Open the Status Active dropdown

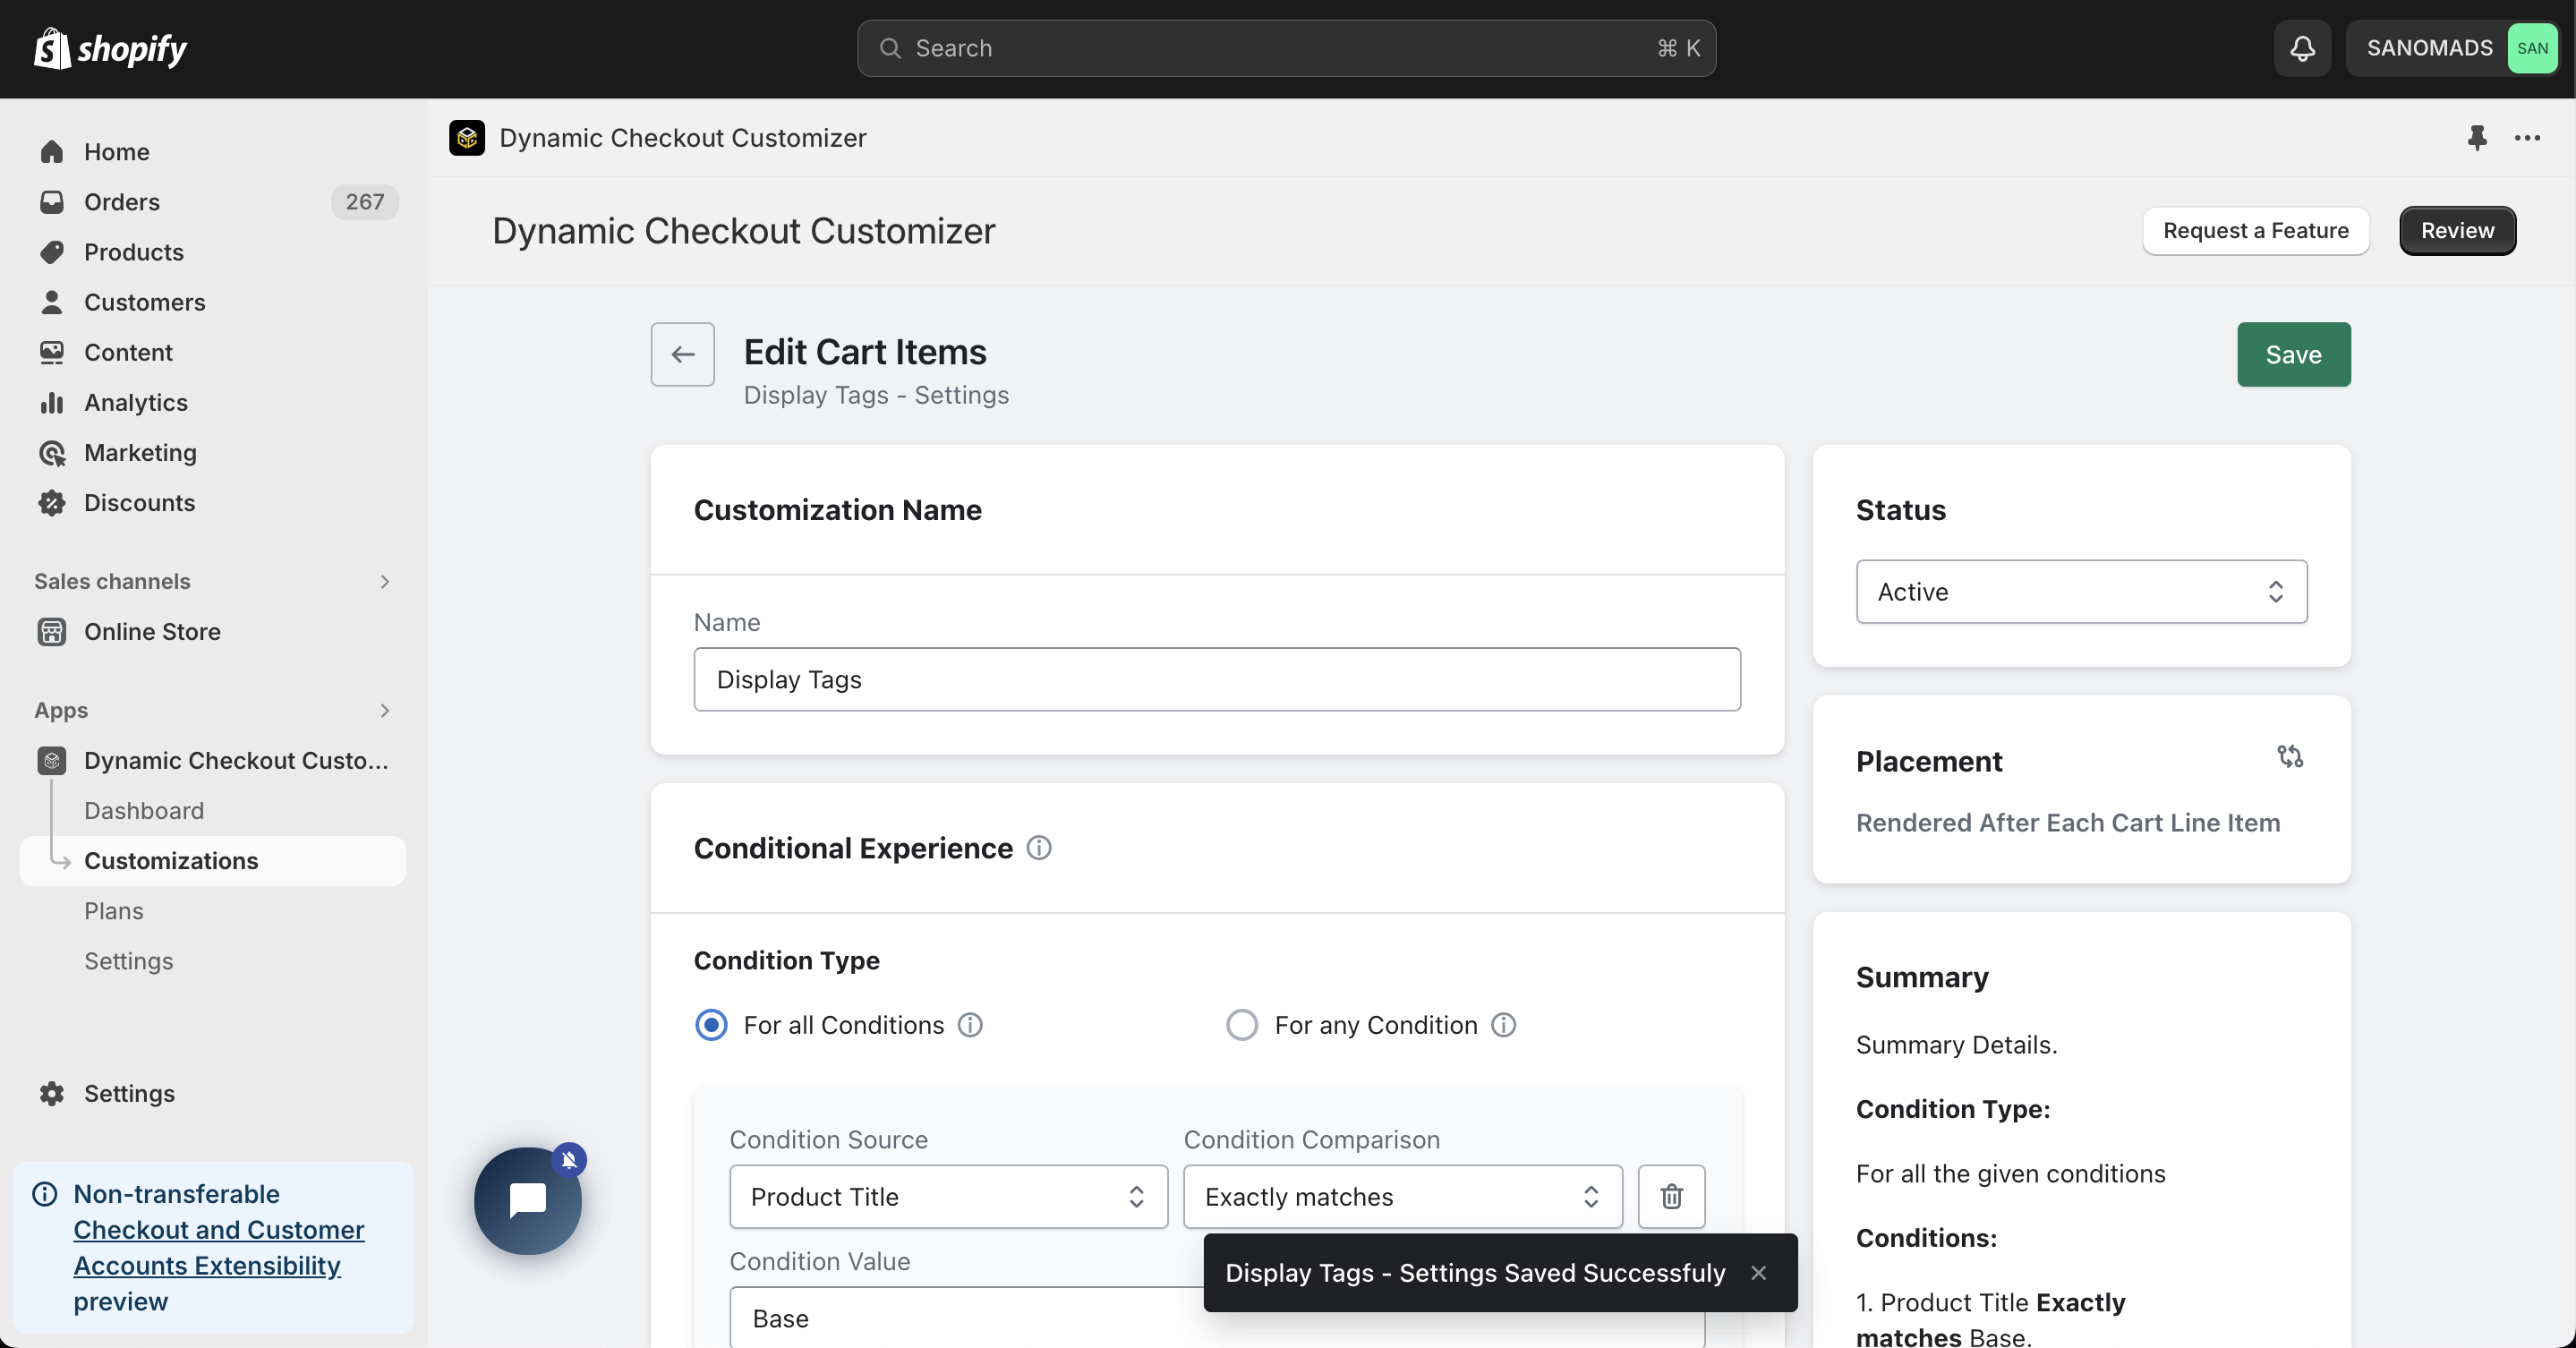pos(2081,592)
